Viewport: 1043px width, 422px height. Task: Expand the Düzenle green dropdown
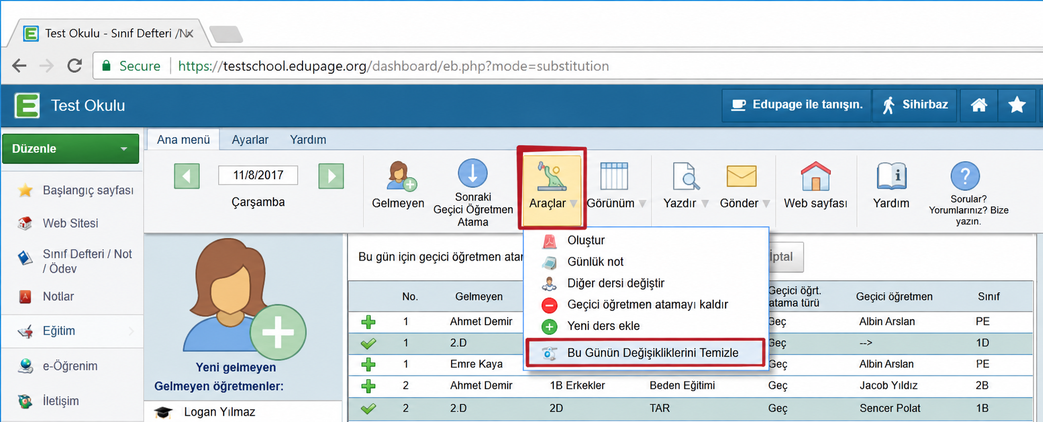click(71, 148)
